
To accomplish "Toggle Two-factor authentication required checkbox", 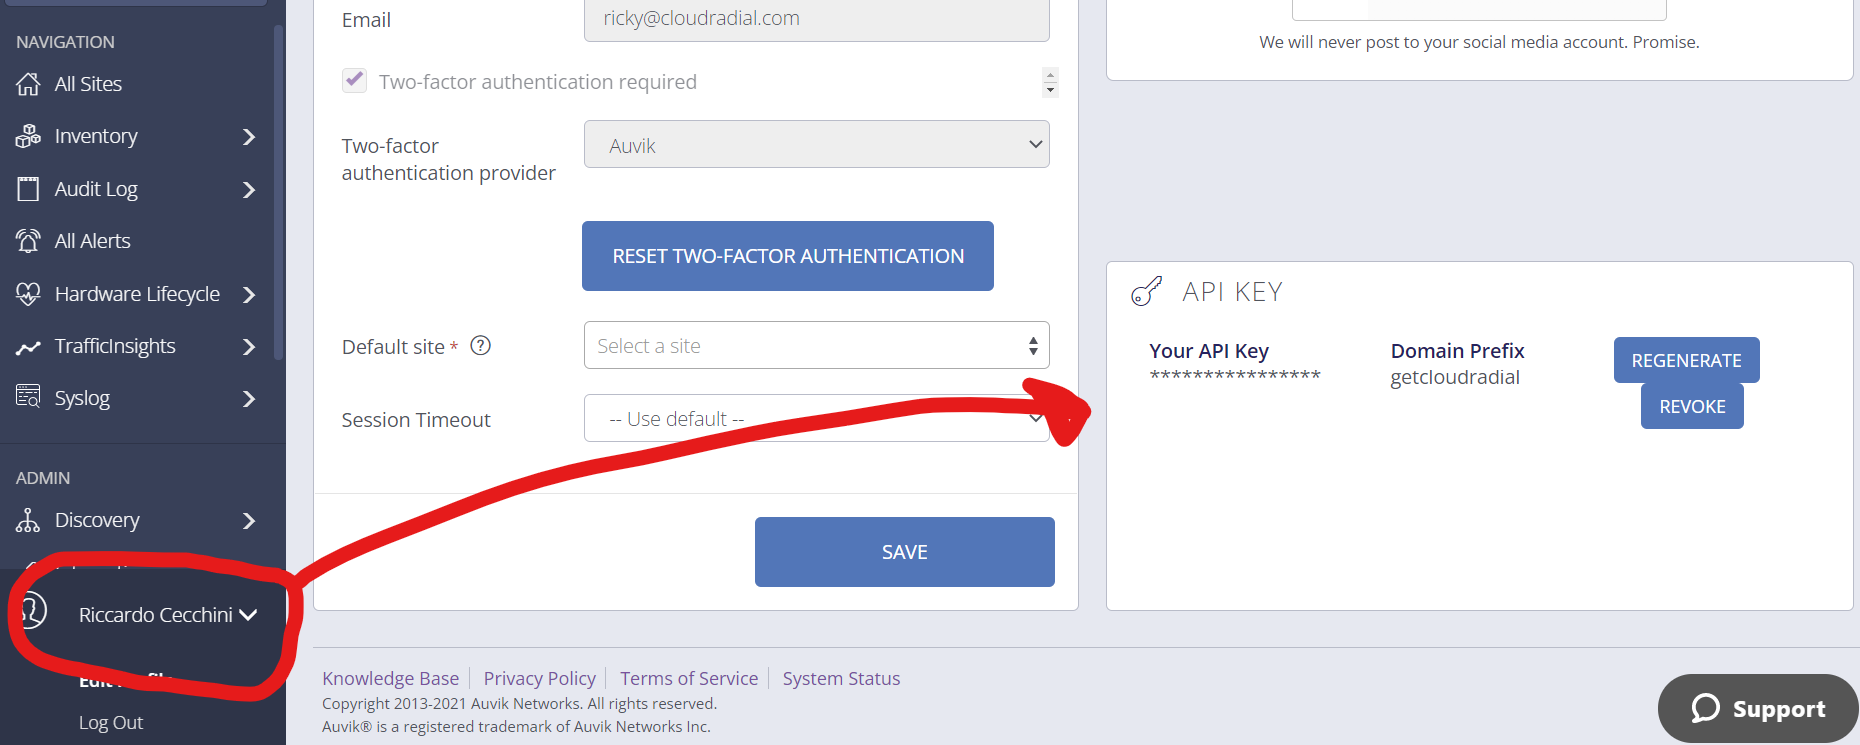I will coord(354,81).
